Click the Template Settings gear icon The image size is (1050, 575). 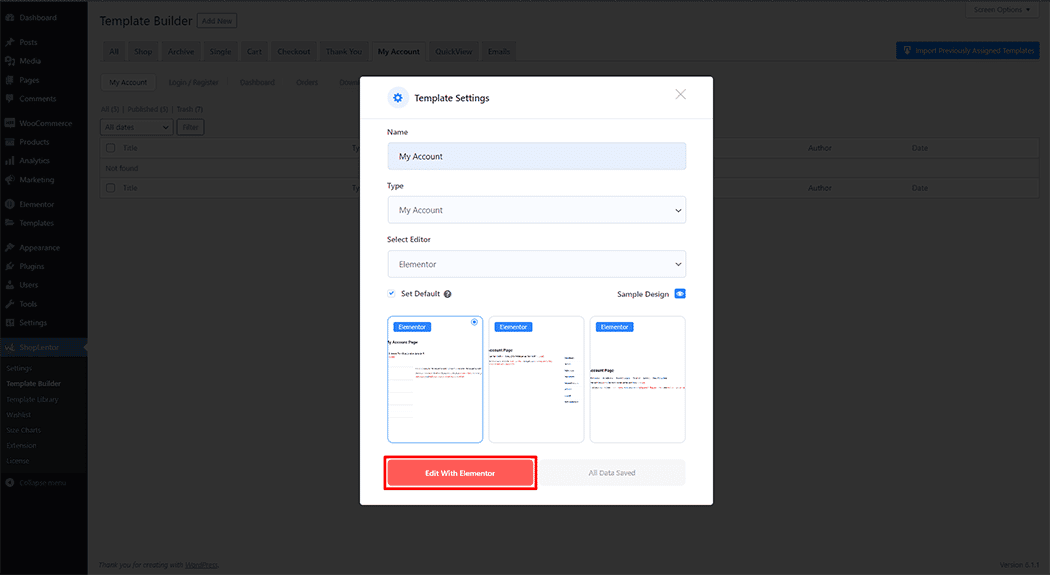tap(398, 98)
